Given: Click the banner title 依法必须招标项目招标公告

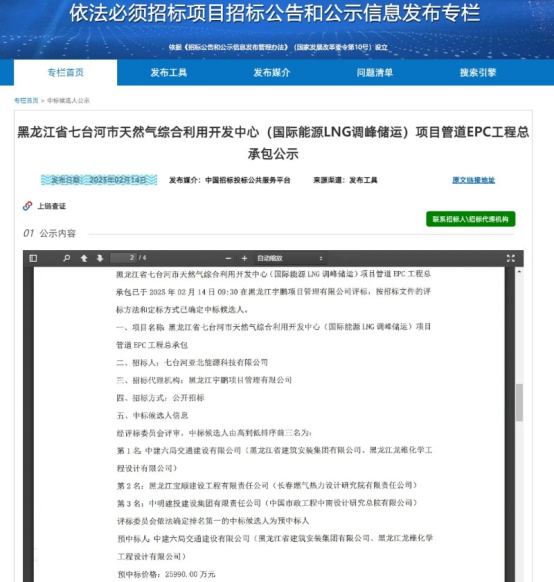Looking at the screenshot, I should tap(275, 13).
